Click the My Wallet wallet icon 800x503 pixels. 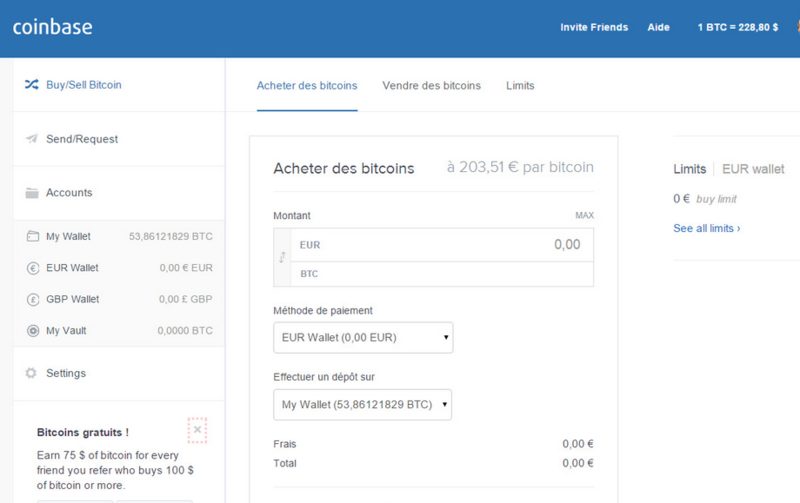pyautogui.click(x=33, y=236)
